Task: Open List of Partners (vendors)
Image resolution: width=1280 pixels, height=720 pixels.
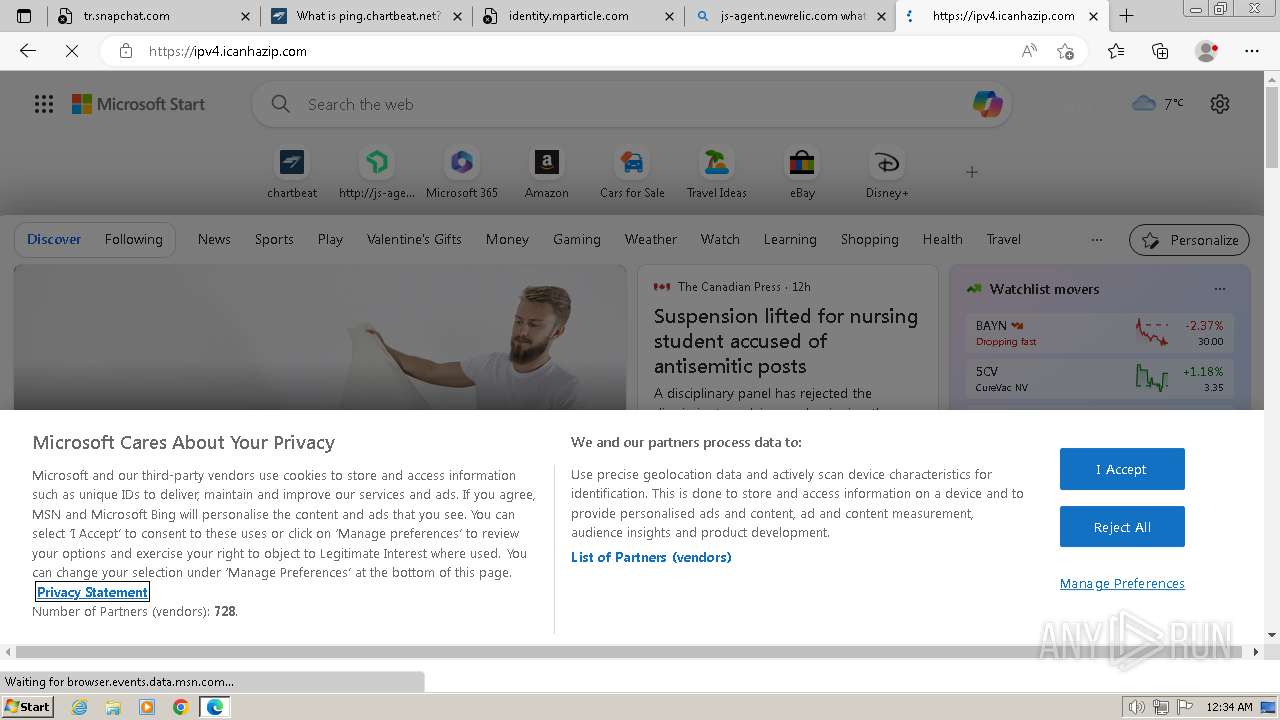Action: coord(651,557)
